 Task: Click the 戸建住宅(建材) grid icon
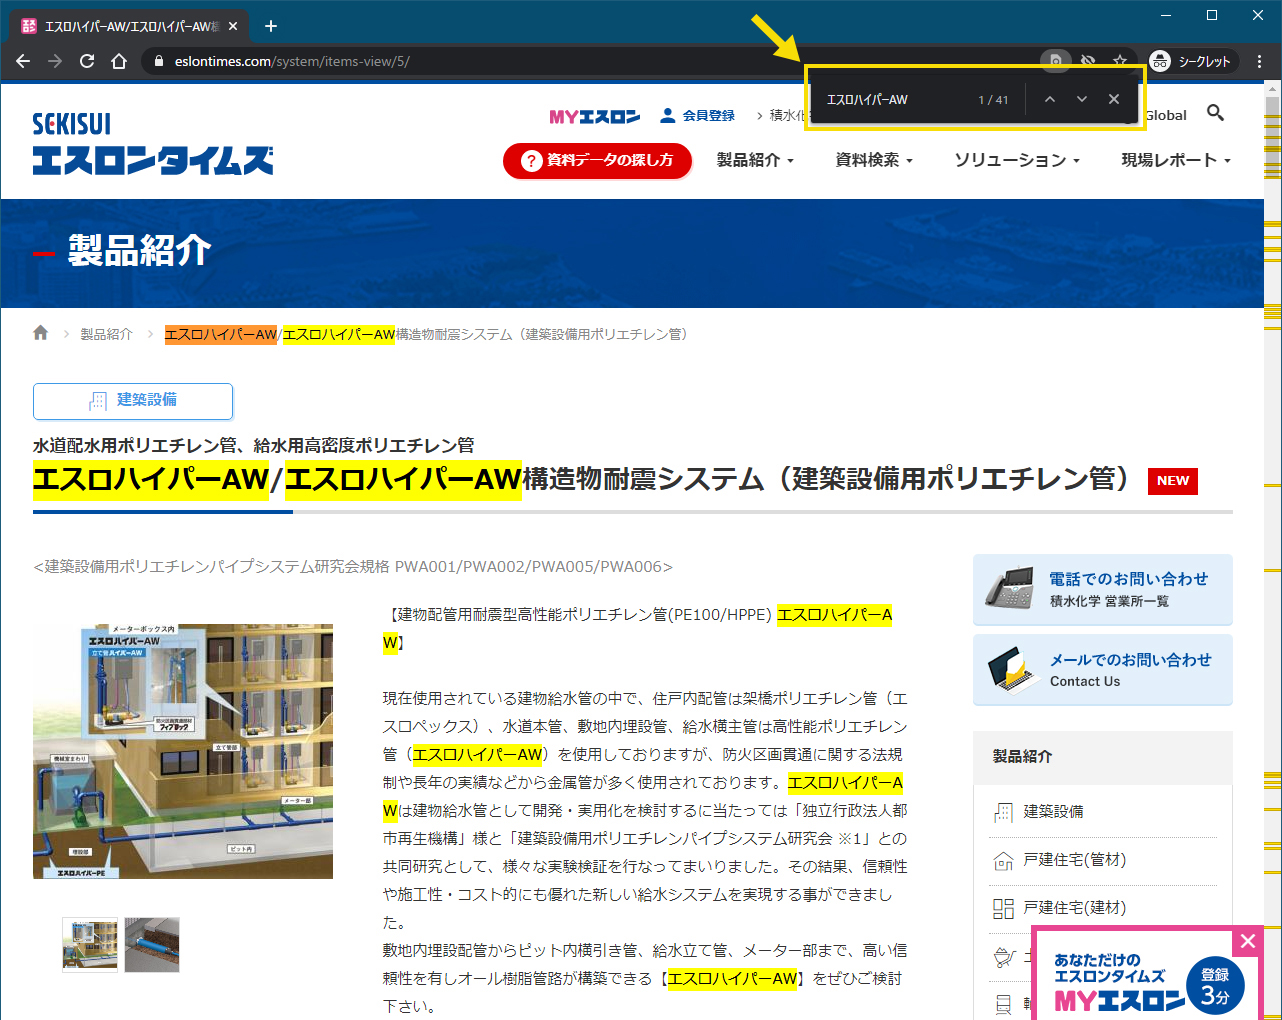1003,908
